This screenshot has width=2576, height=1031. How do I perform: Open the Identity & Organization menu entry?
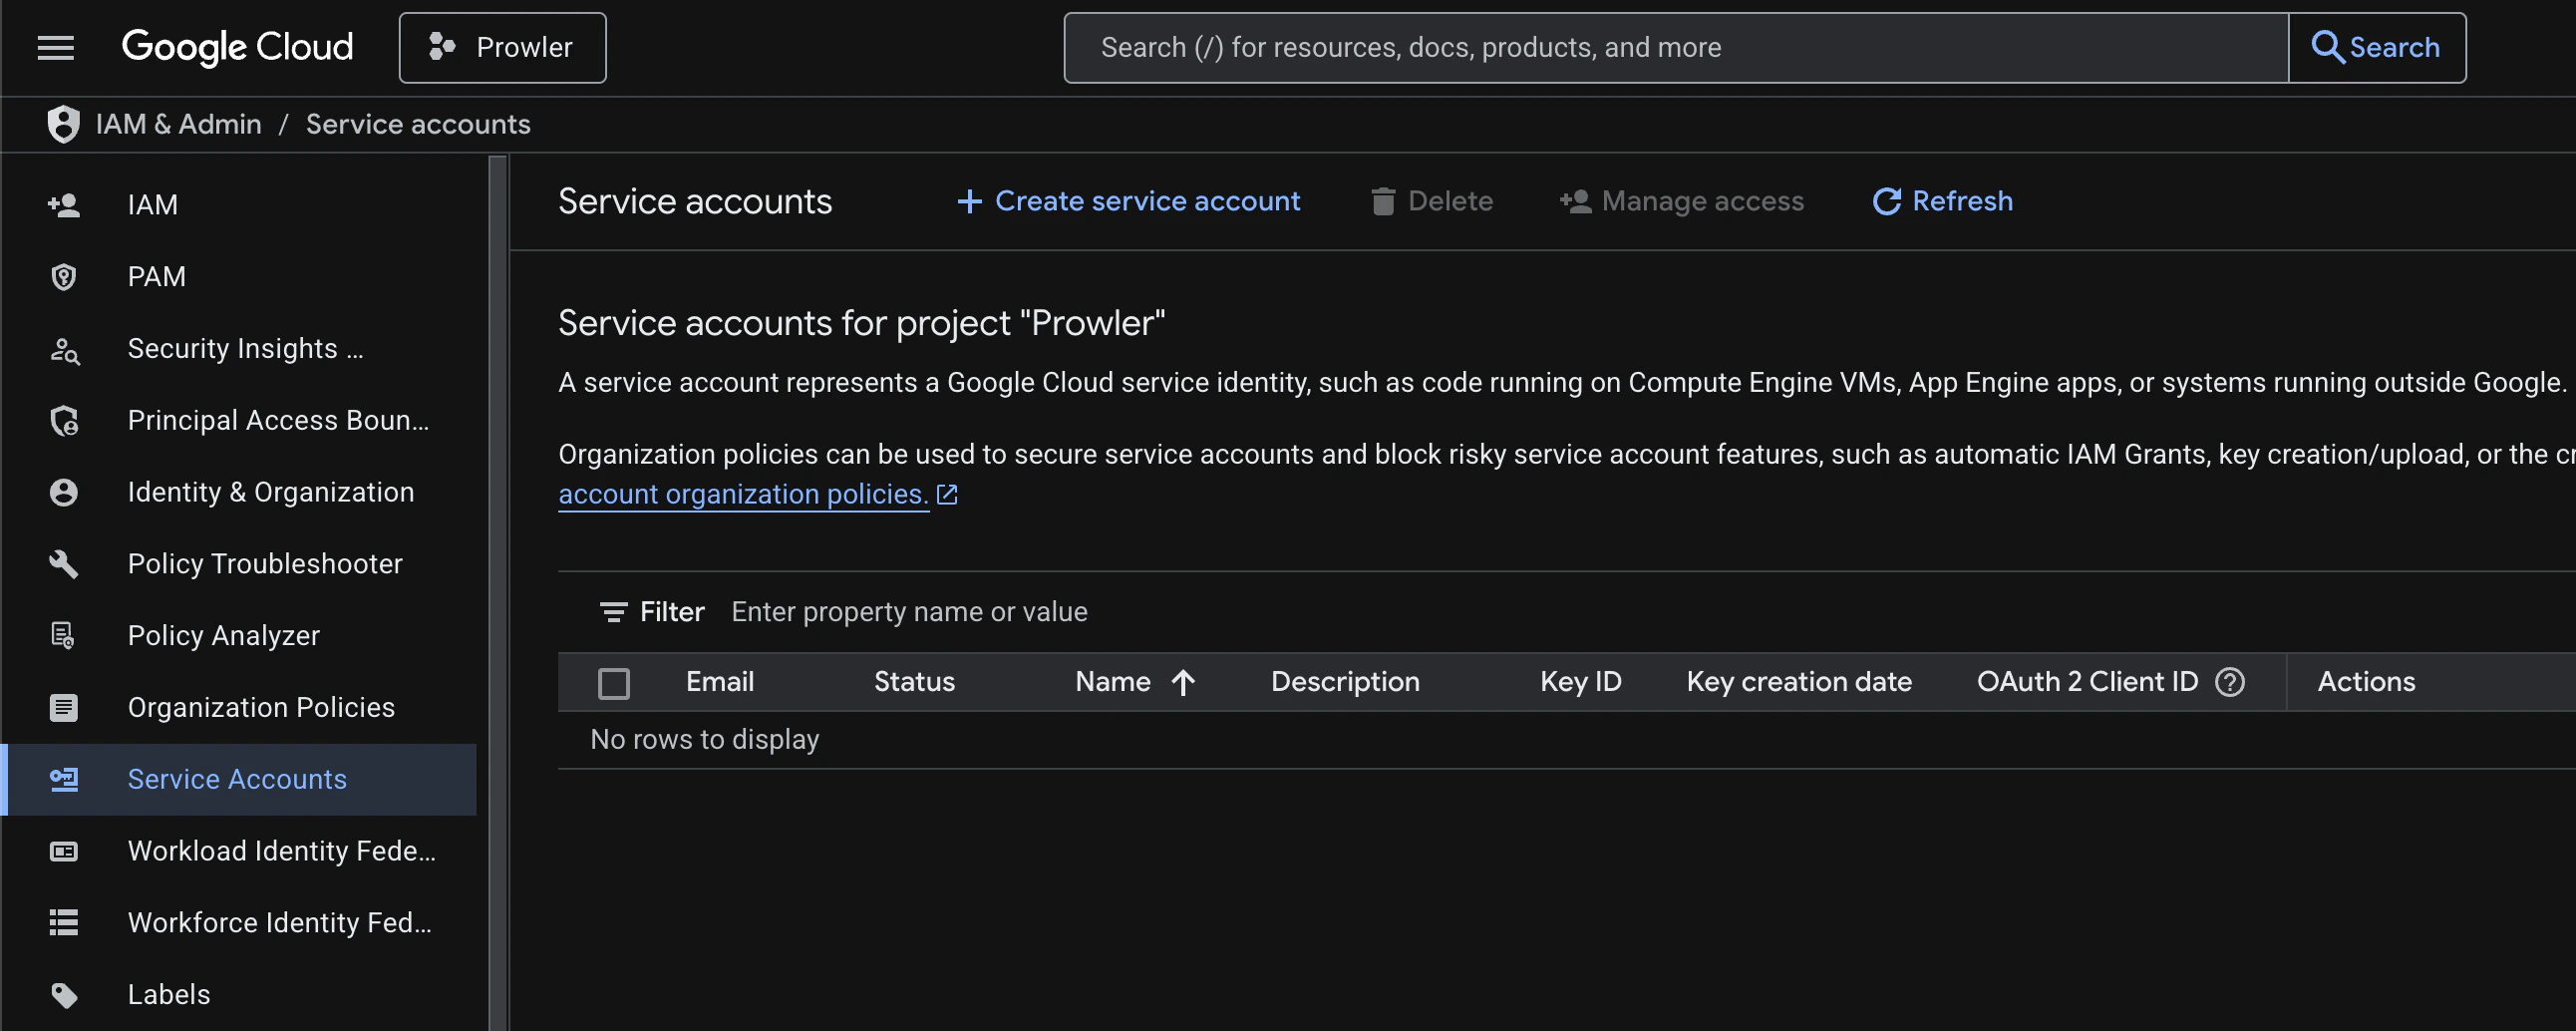pos(271,491)
